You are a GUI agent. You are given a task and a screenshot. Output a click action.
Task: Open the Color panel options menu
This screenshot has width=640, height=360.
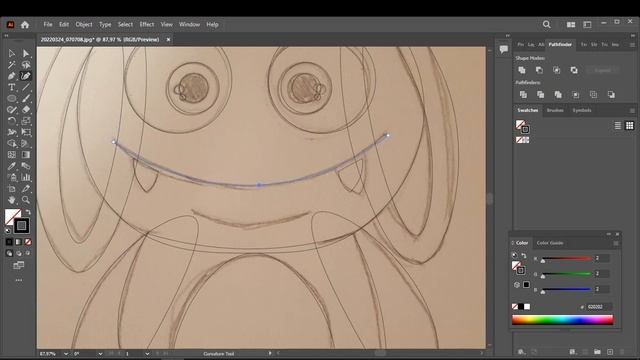coord(616,243)
